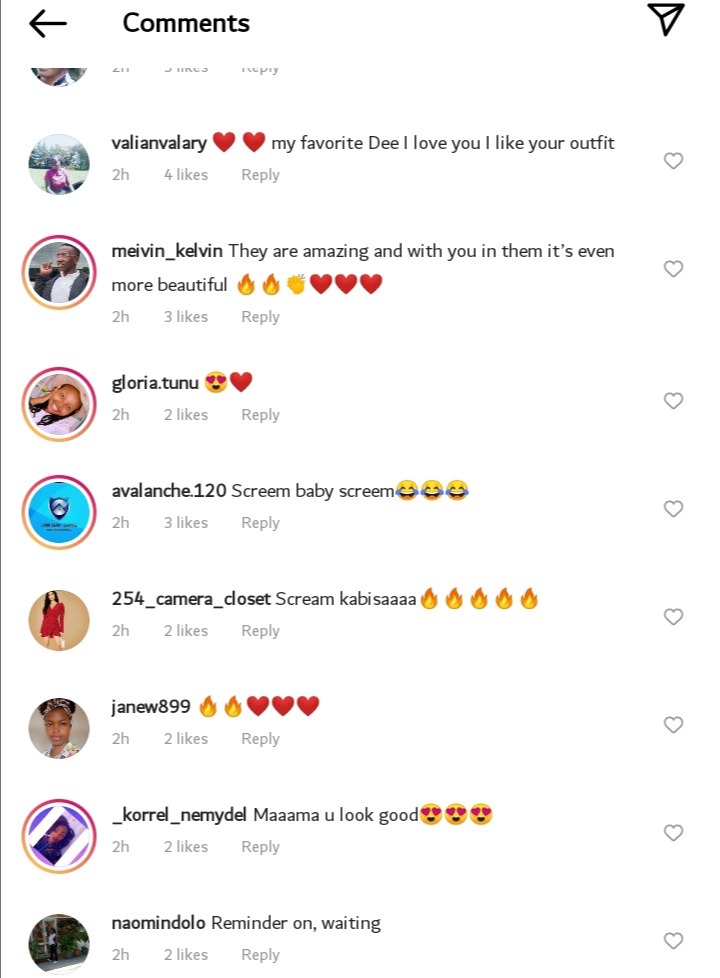Open the 254_camera_closet username link
The image size is (720, 978).
tap(191, 599)
